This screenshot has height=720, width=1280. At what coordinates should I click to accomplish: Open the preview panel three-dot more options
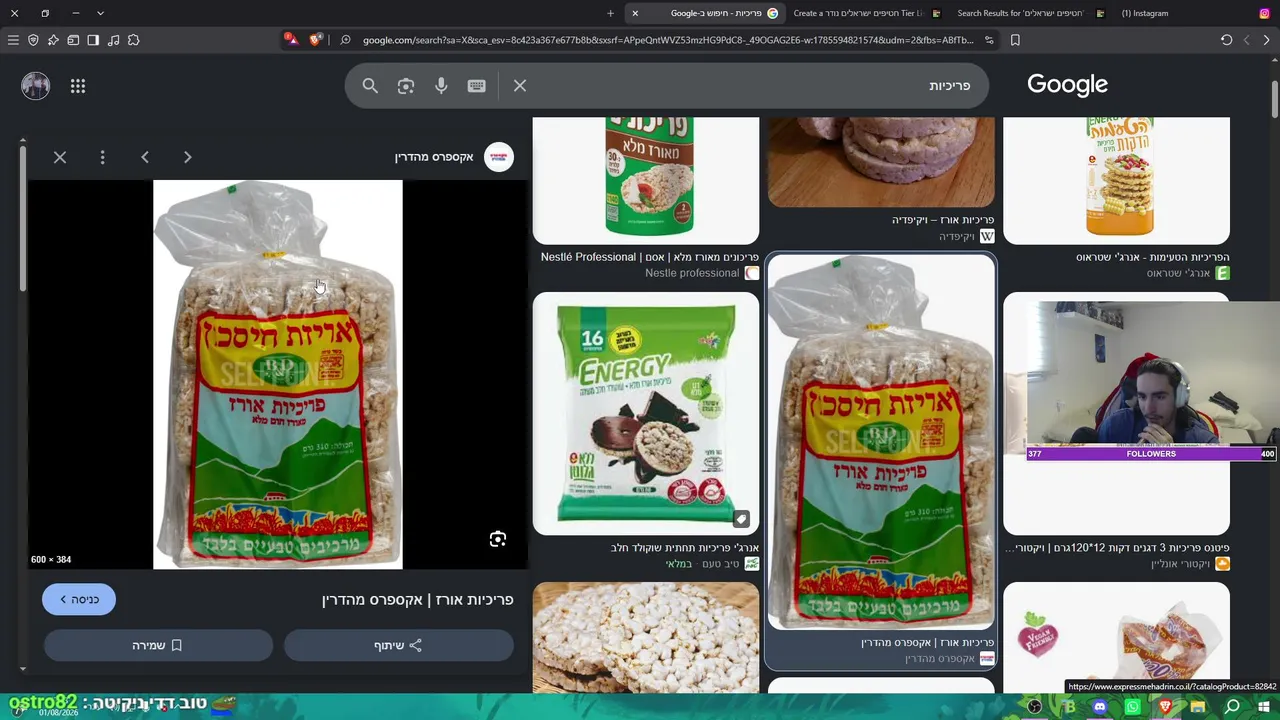click(102, 157)
